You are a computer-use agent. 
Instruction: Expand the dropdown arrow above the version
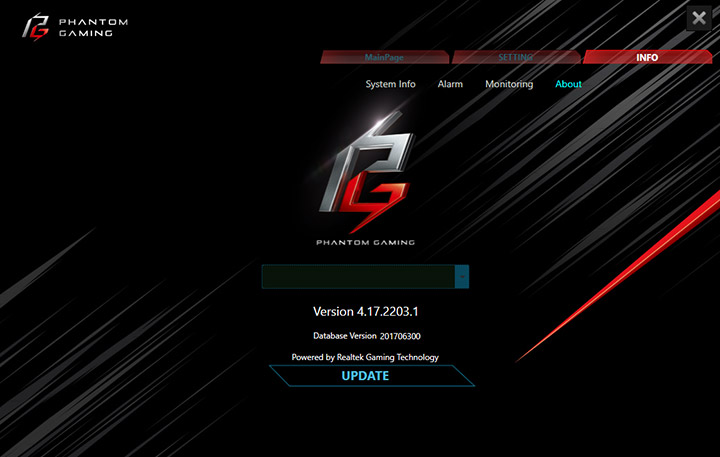[462, 276]
